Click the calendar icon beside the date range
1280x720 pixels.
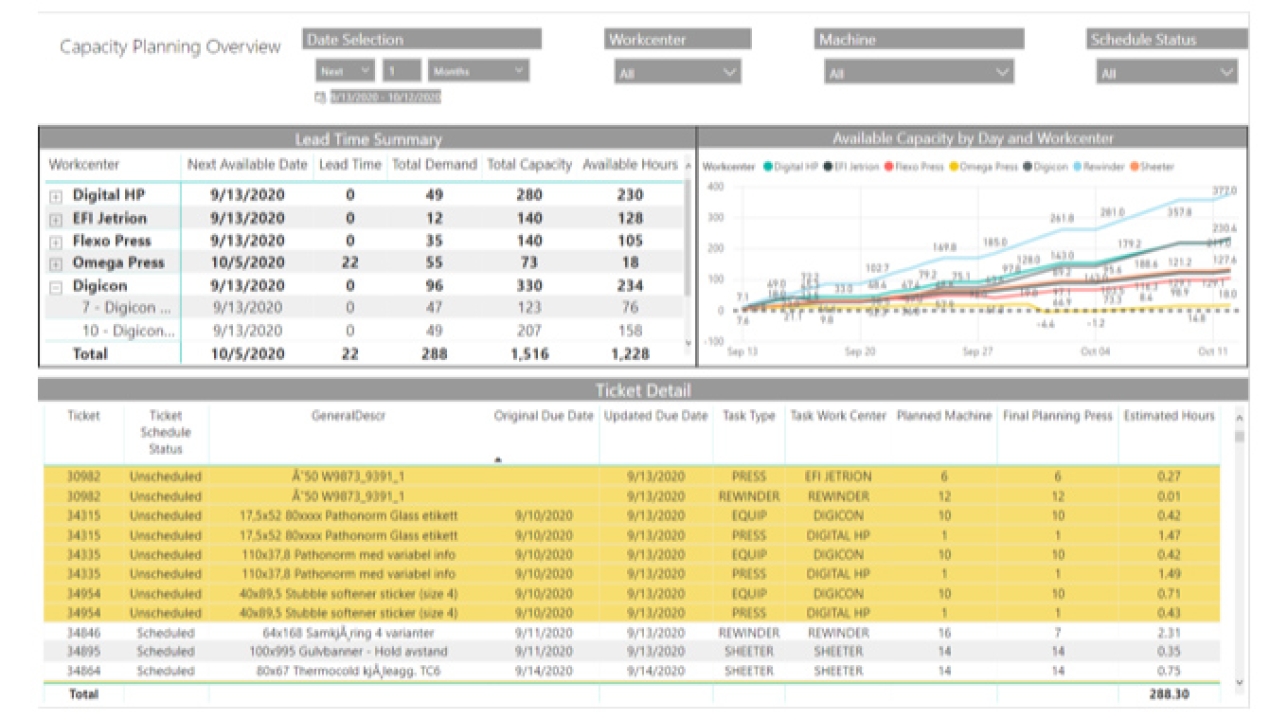point(320,98)
